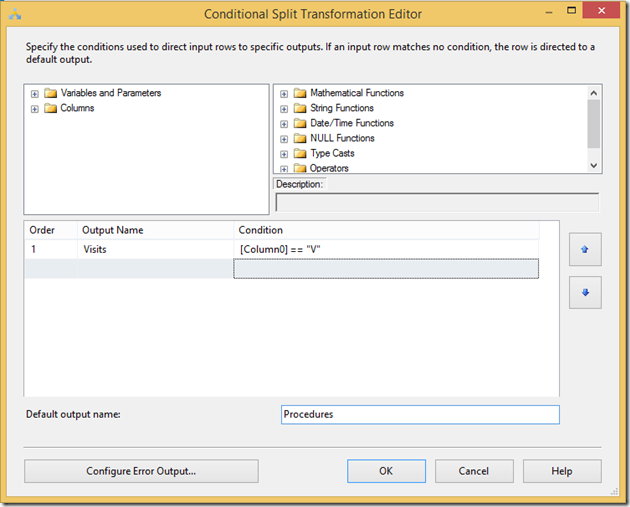Click the Variables and Parameters folder icon

click(50, 93)
